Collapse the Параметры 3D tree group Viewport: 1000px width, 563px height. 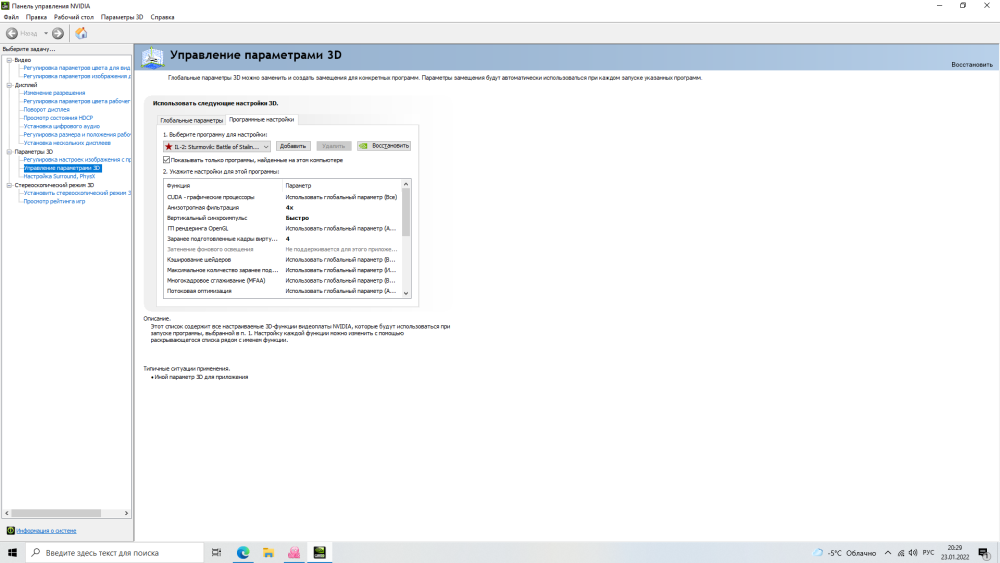point(10,152)
